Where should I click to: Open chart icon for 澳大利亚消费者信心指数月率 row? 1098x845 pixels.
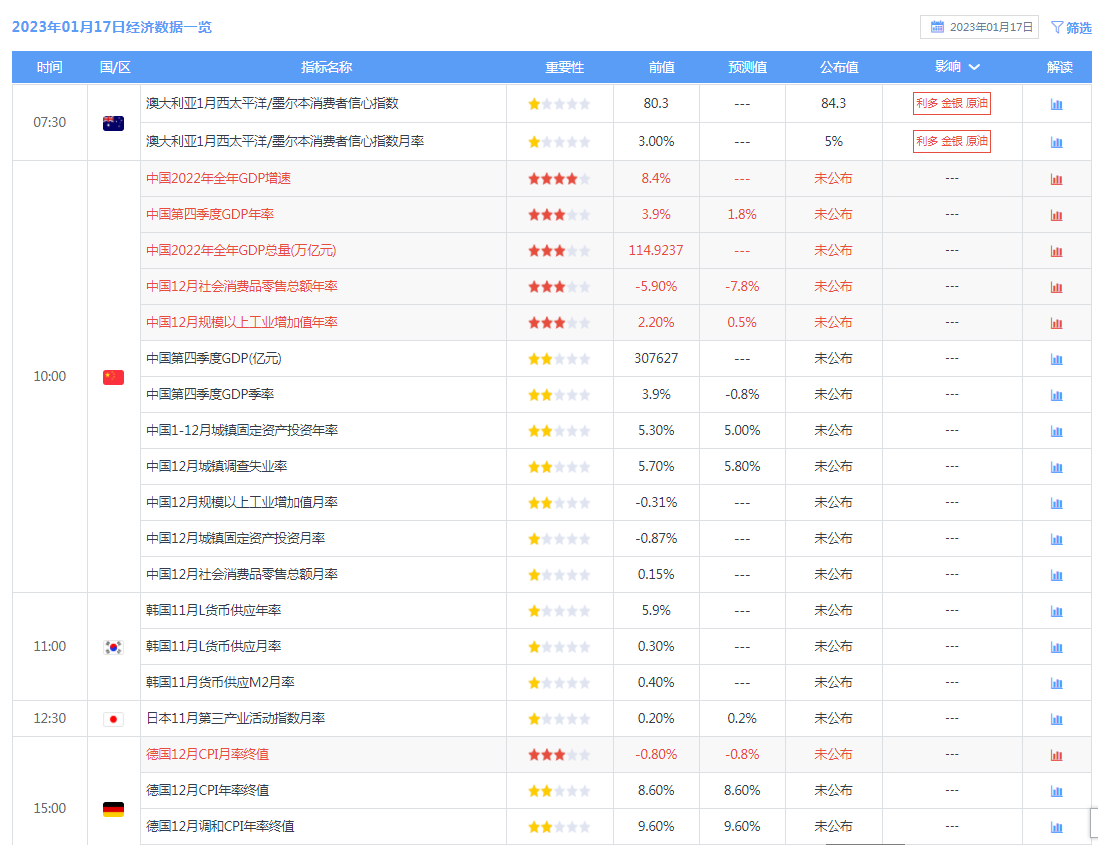point(1056,142)
